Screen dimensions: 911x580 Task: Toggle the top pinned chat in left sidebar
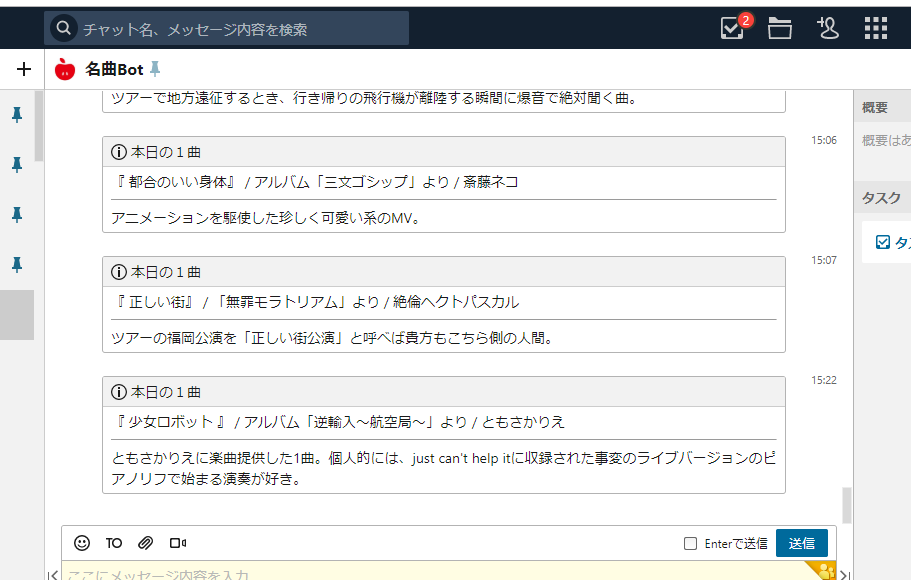[x=15, y=115]
